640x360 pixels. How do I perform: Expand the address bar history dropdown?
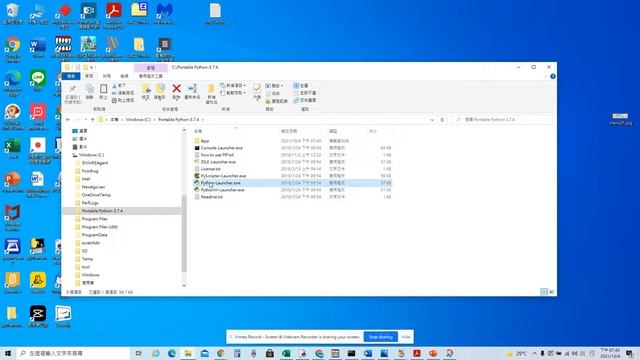432,120
